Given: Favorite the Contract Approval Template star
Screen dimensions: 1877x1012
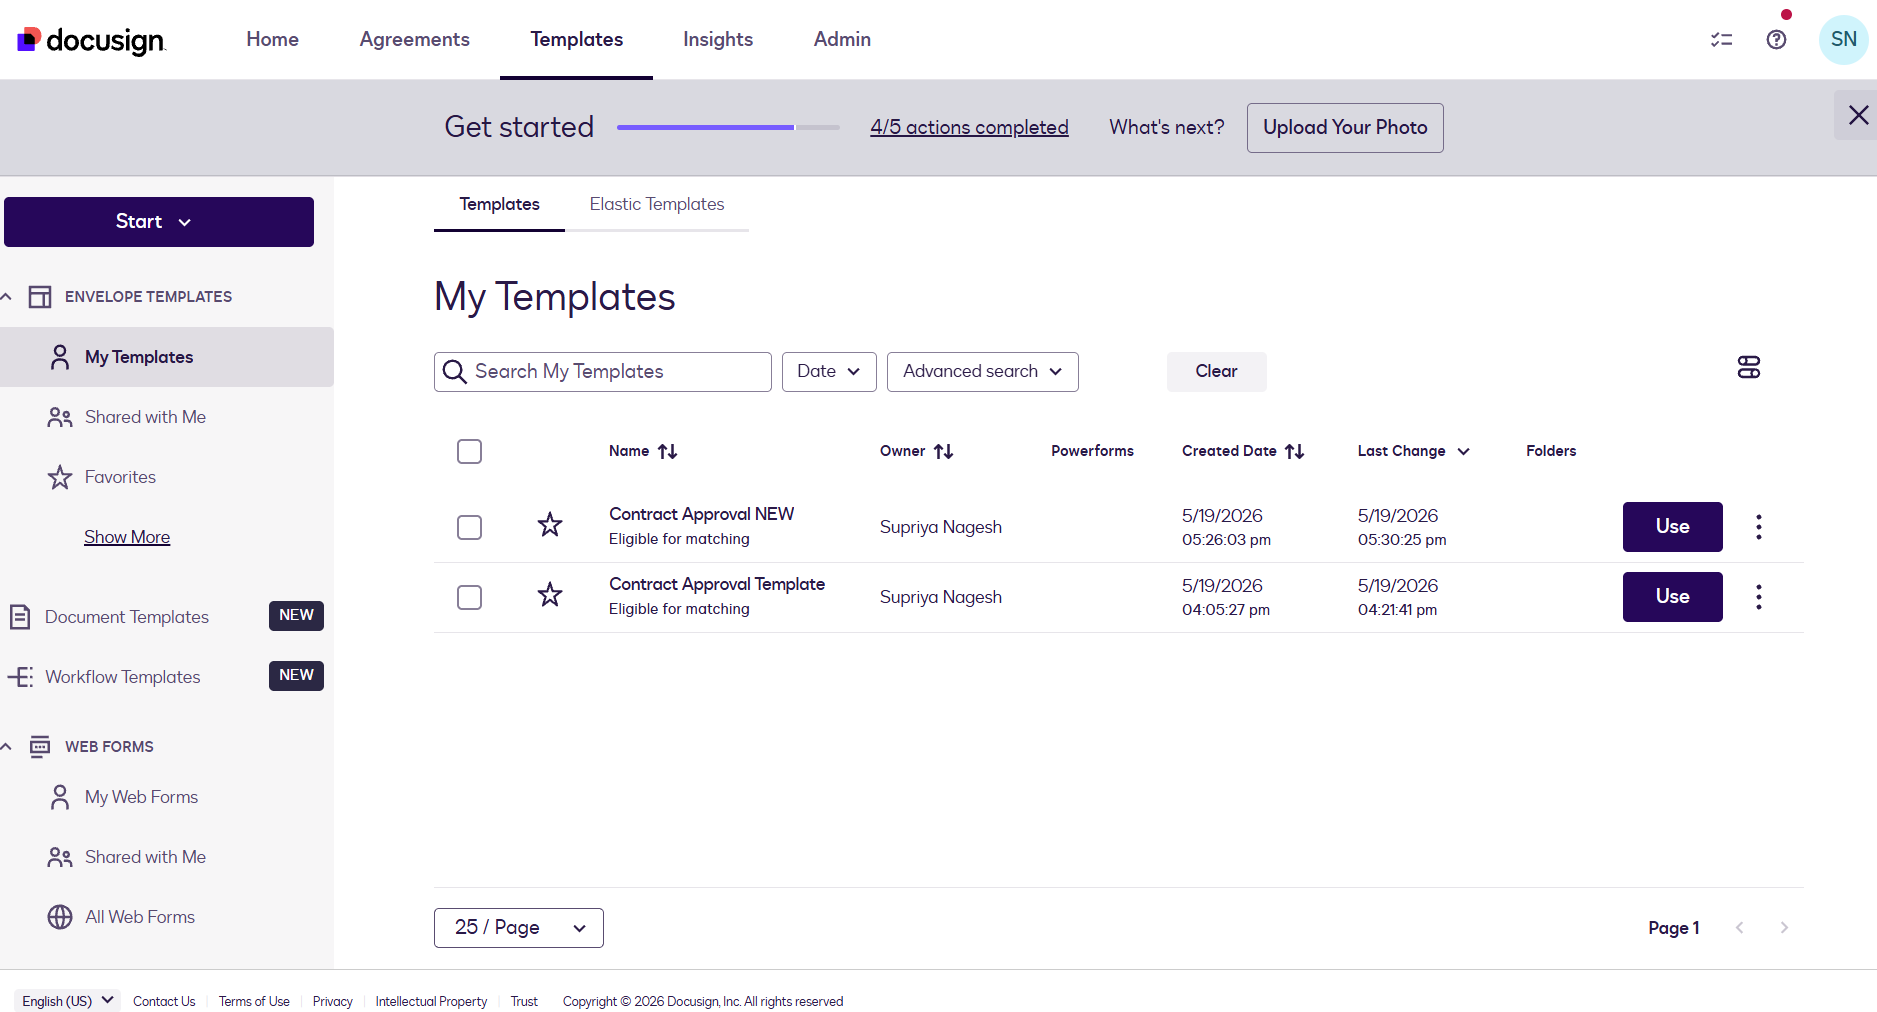Looking at the screenshot, I should [550, 595].
